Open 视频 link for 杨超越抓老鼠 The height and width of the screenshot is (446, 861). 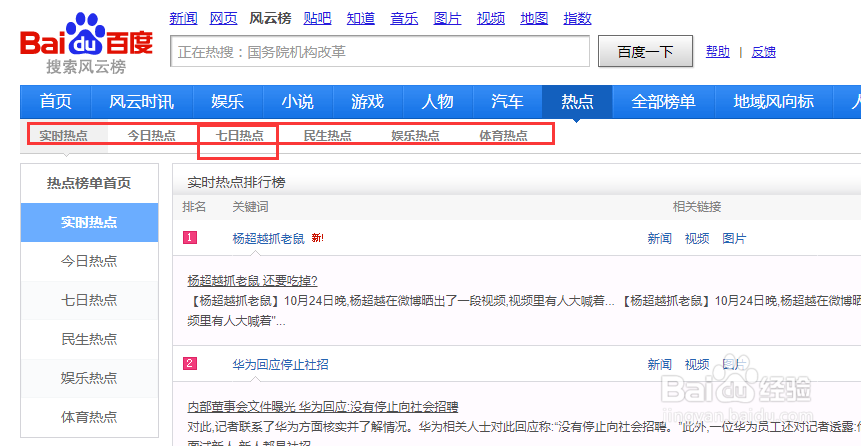[697, 238]
